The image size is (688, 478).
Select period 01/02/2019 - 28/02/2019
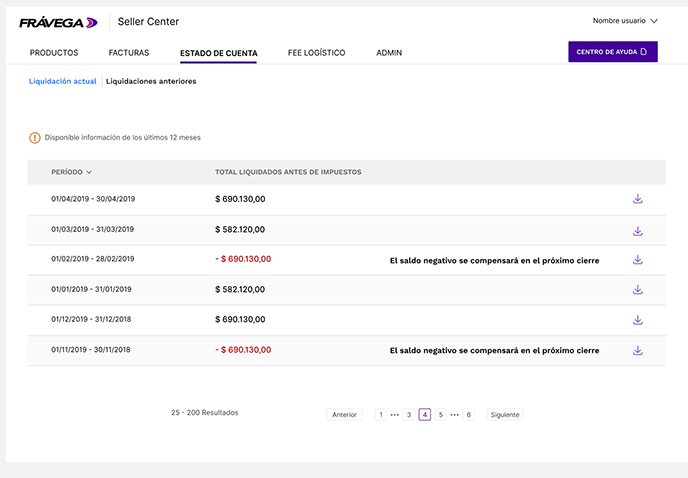(93, 259)
